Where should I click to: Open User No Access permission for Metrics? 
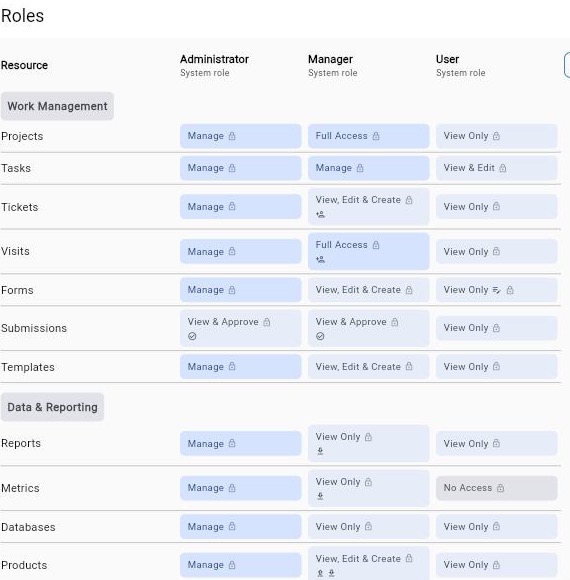coord(497,488)
